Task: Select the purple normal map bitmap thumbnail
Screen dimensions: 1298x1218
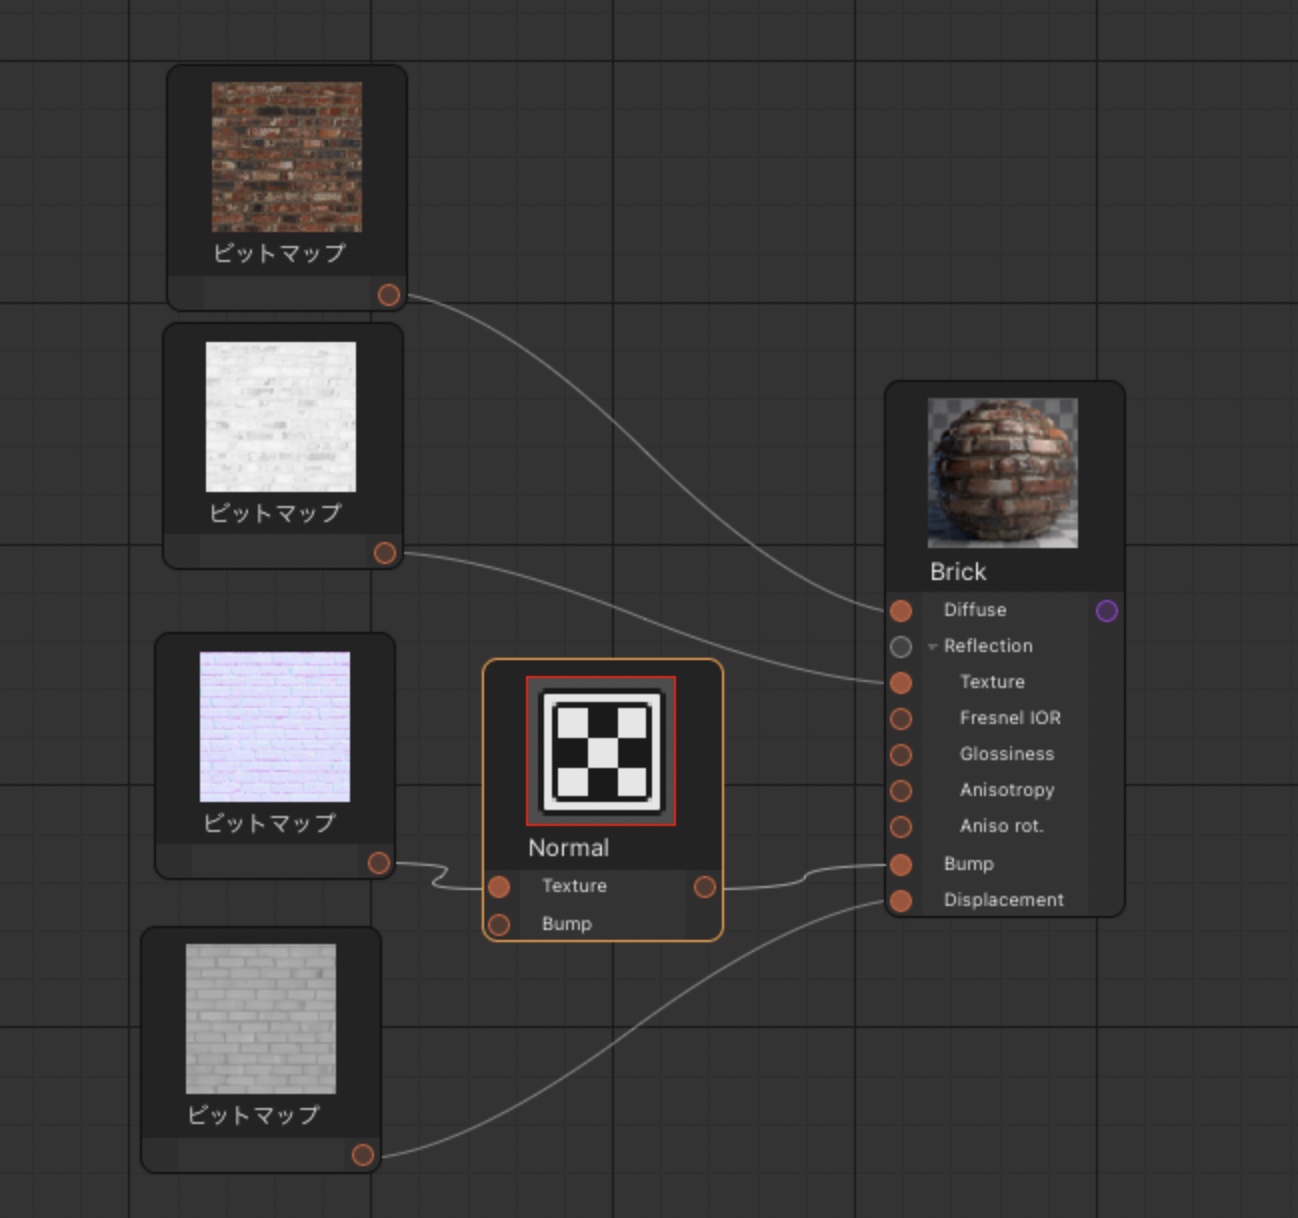Action: (275, 727)
